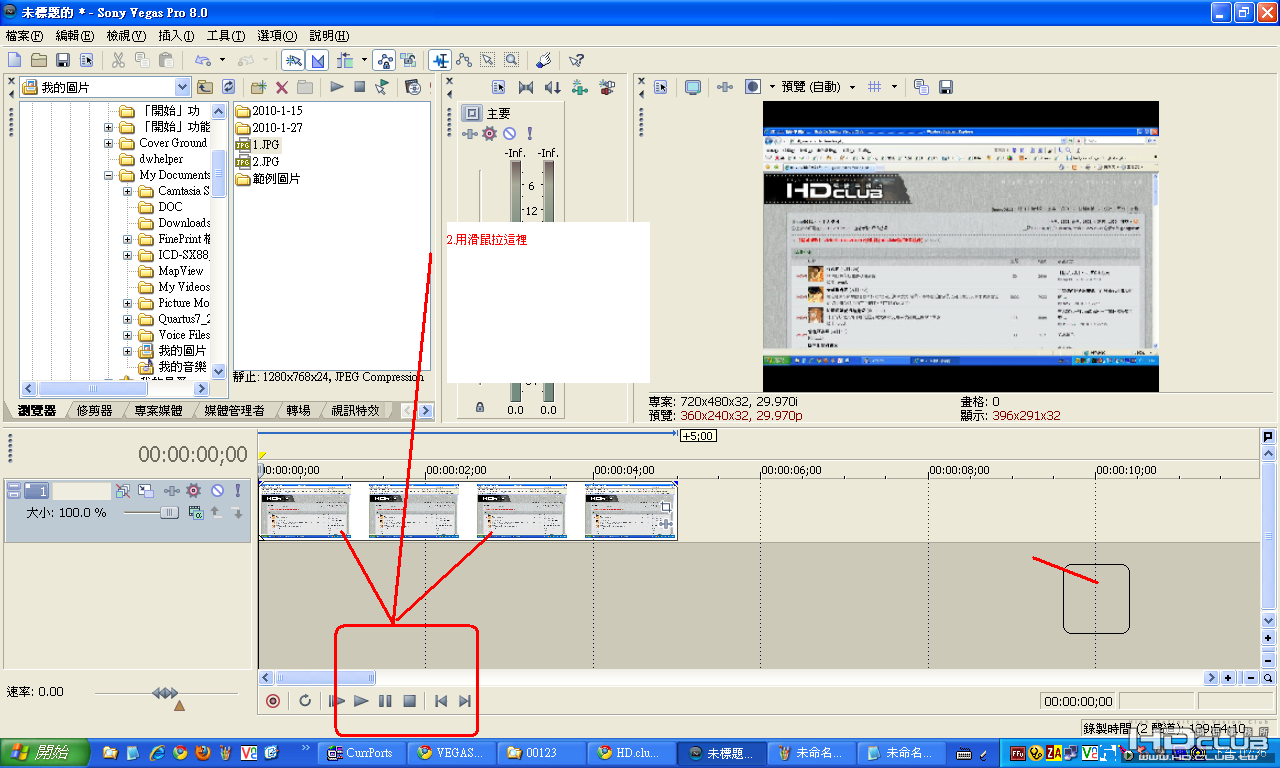Open the 檔案 menu
Viewport: 1280px width, 768px height.
coord(25,36)
